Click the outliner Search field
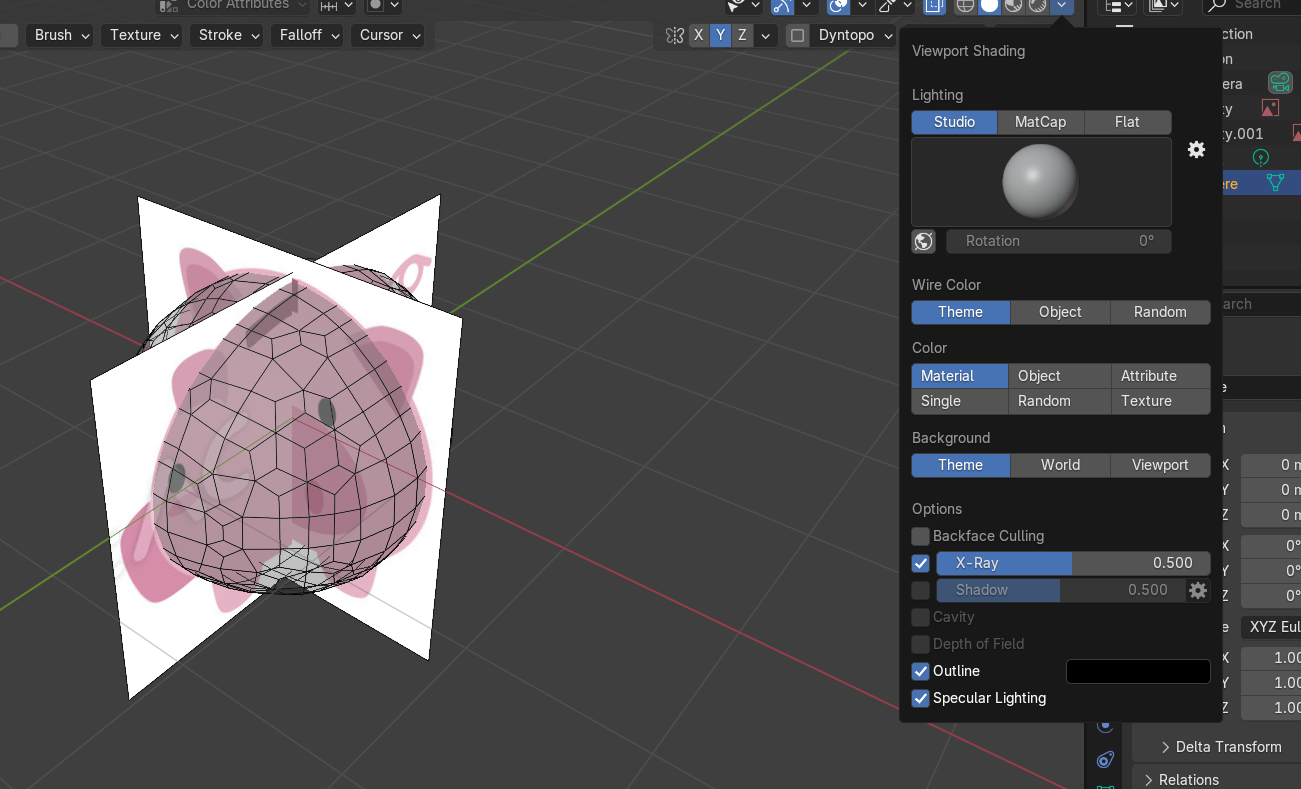Viewport: 1301px width, 789px height. pos(1251,5)
